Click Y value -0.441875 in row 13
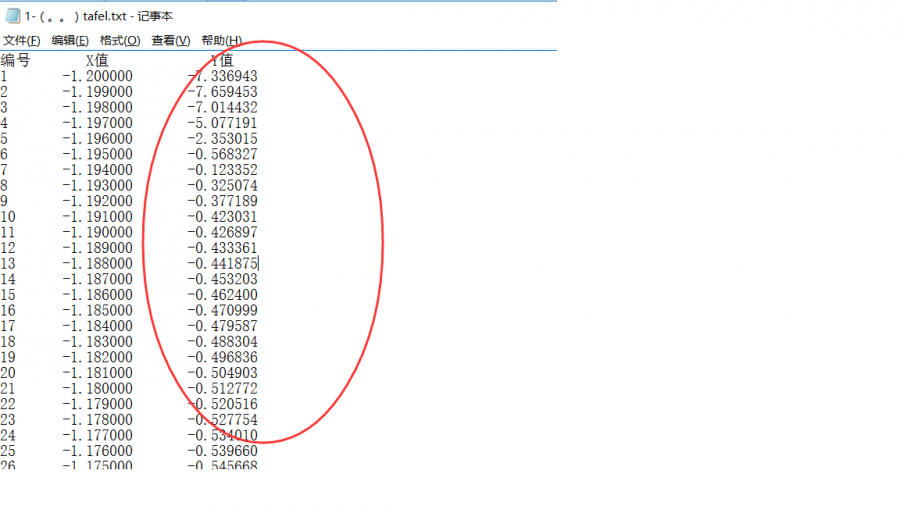This screenshot has width=900, height=506. [223, 263]
